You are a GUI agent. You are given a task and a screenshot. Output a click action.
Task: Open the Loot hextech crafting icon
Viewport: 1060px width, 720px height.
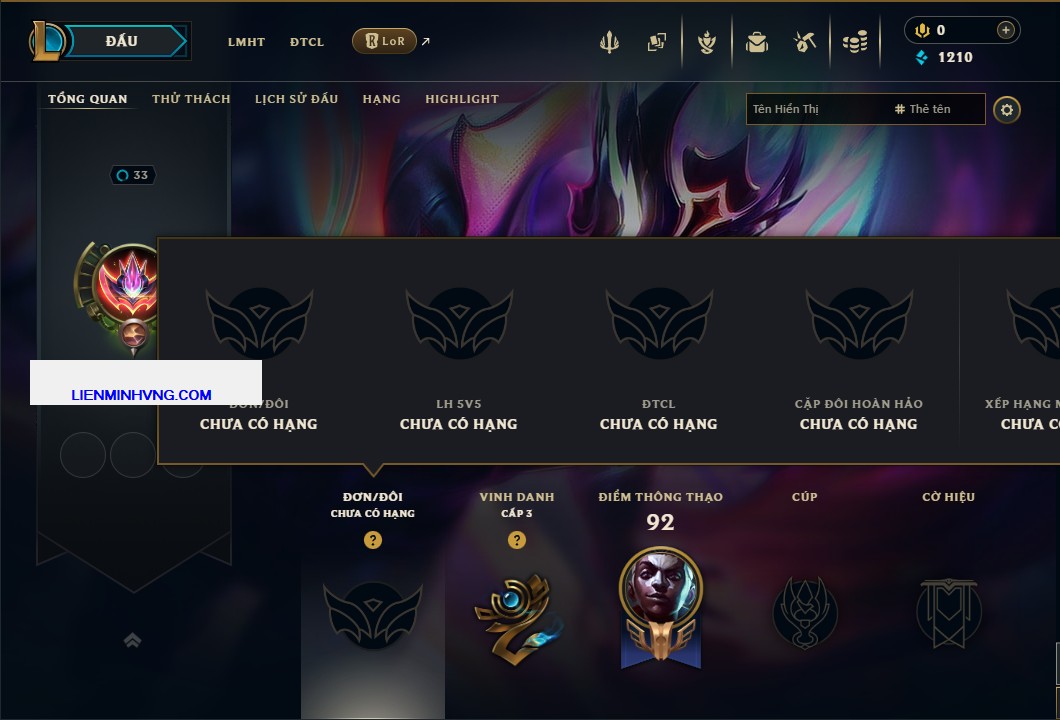pos(804,43)
